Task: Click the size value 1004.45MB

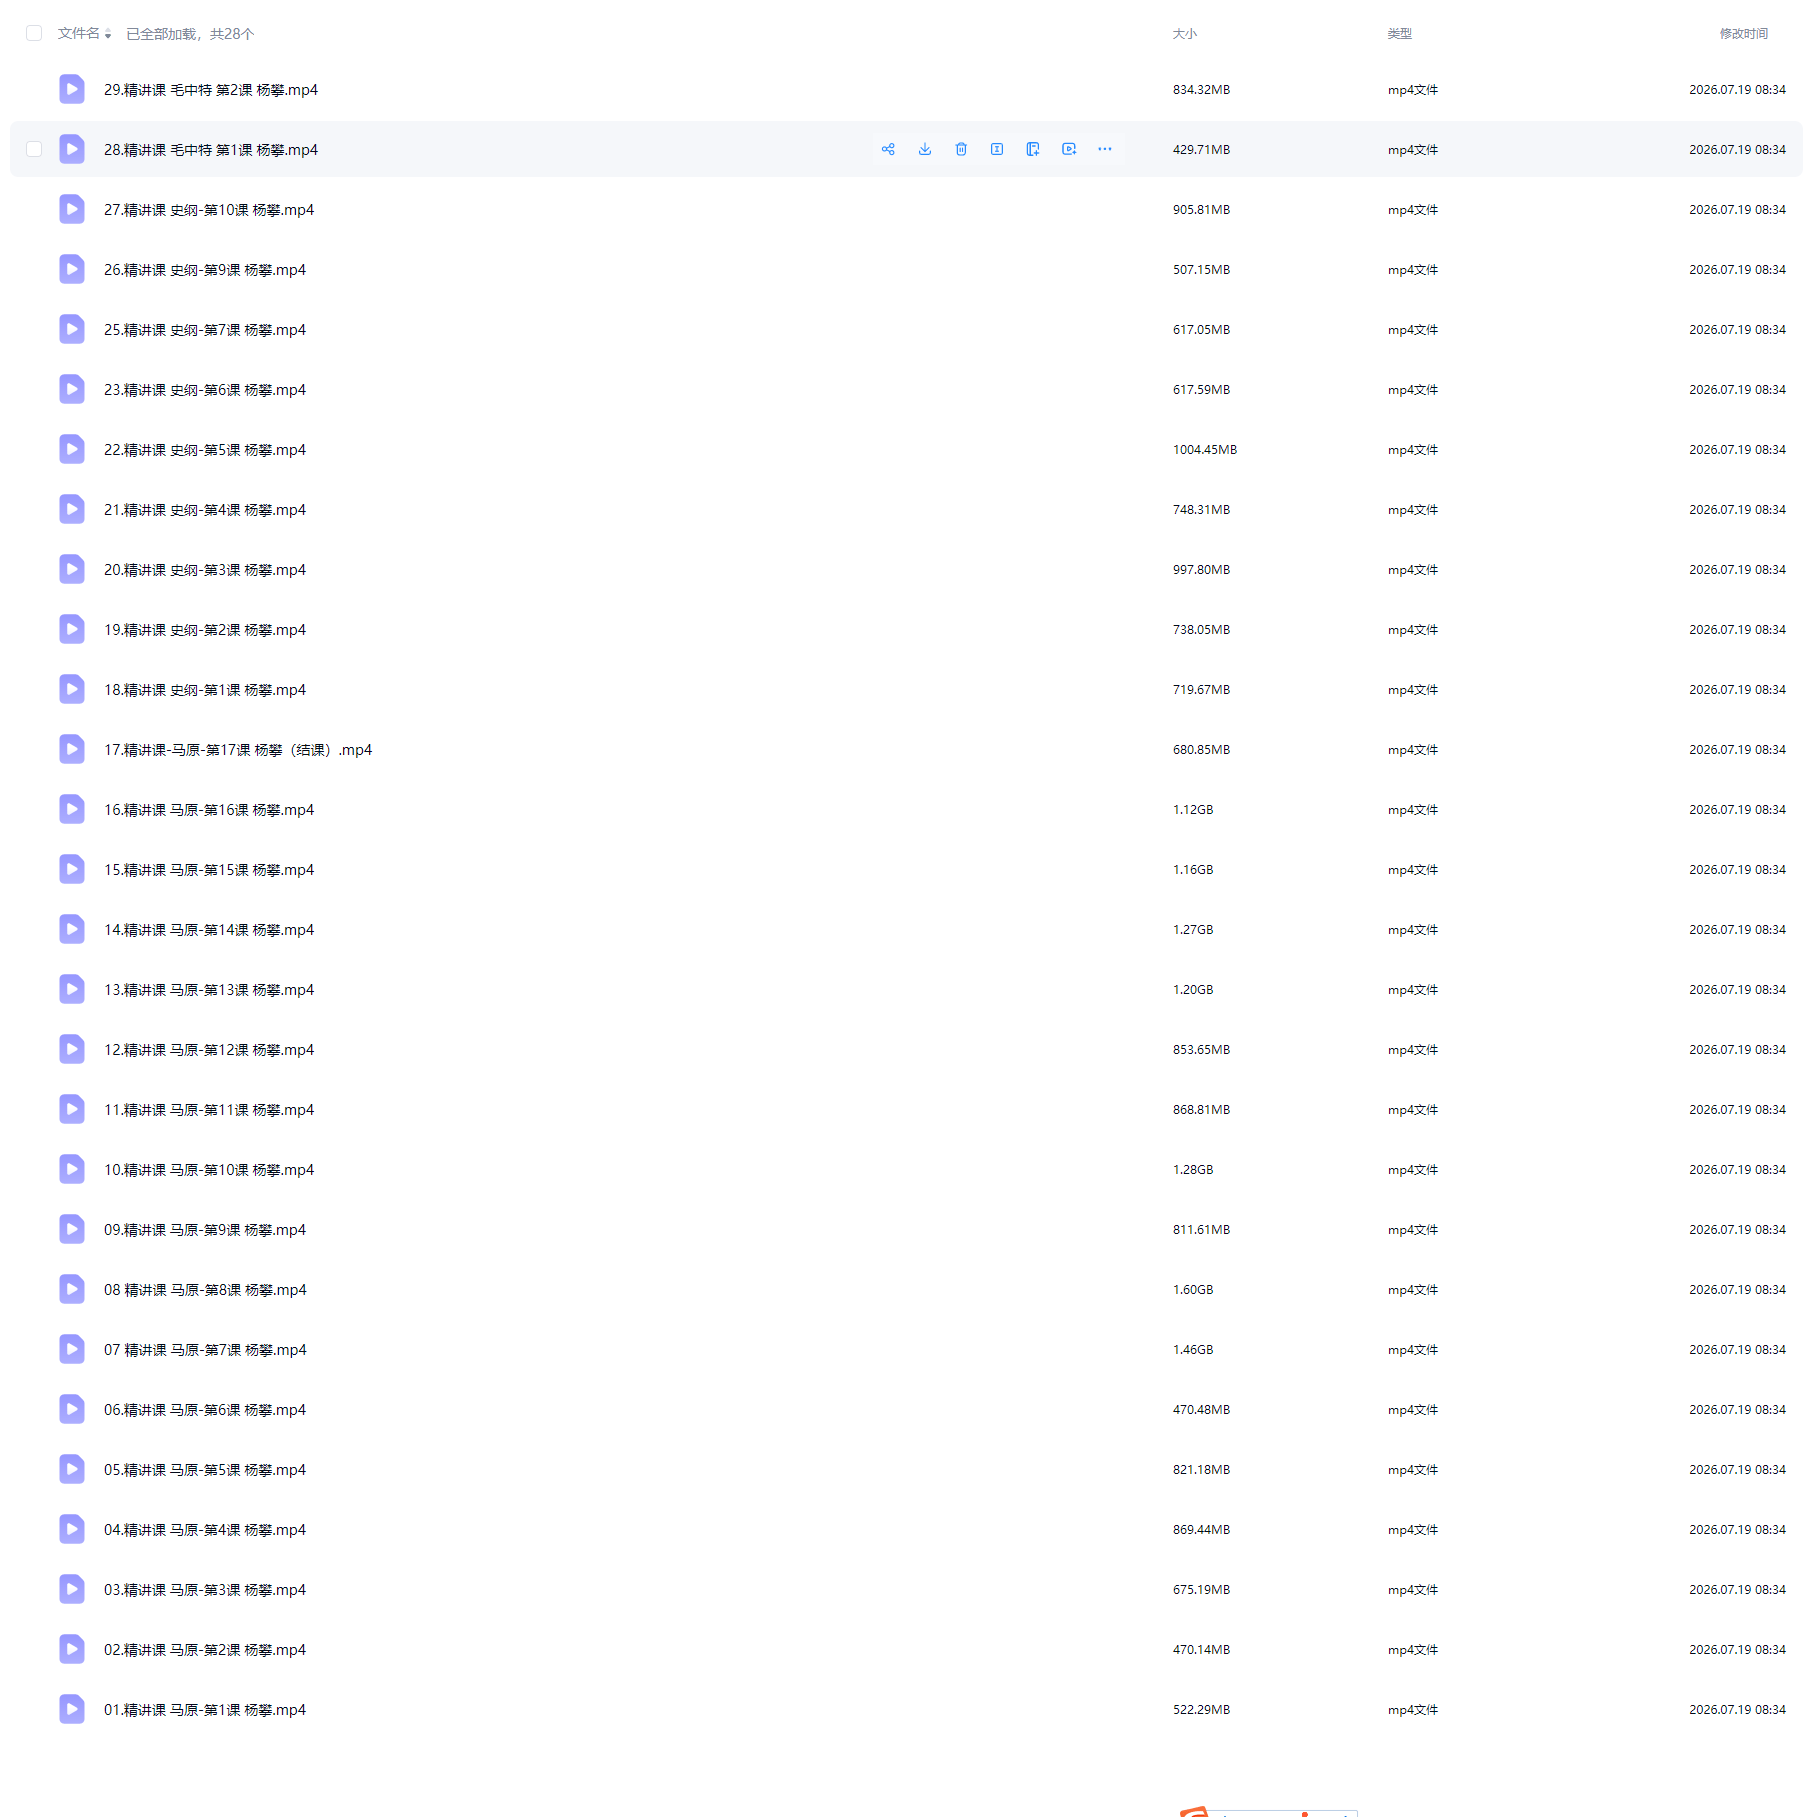Action: click(1205, 450)
